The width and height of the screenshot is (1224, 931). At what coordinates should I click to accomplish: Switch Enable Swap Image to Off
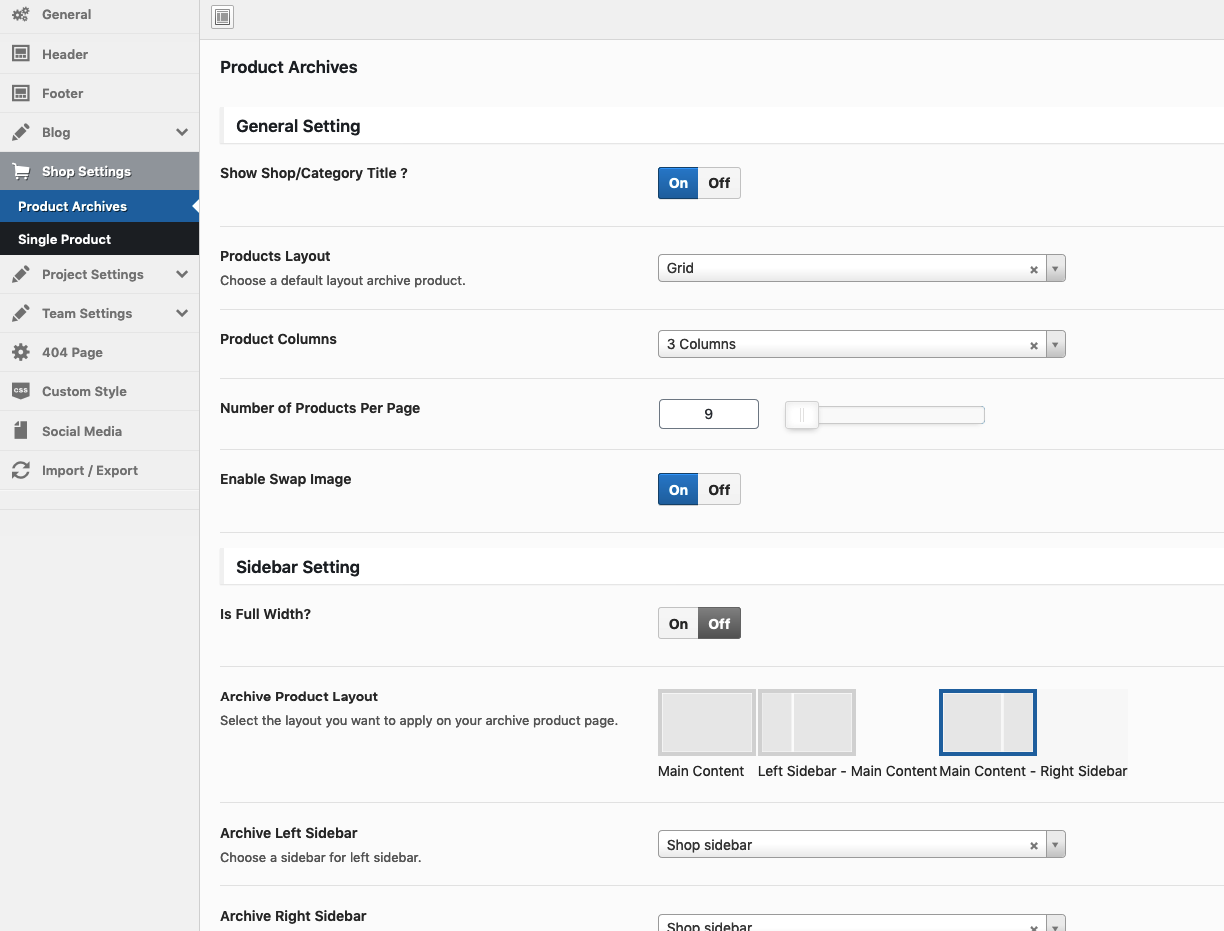[x=719, y=490]
